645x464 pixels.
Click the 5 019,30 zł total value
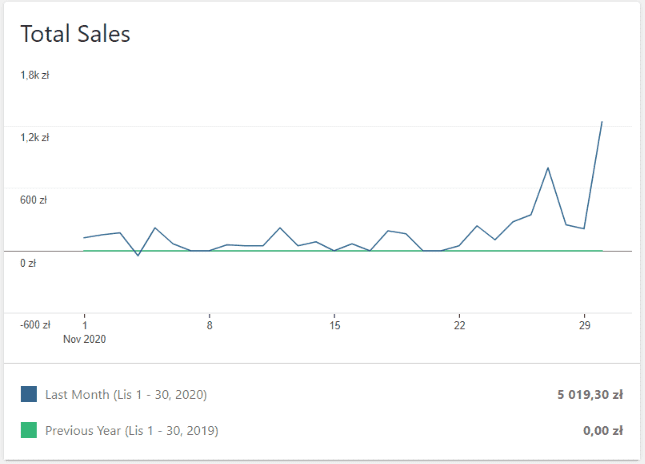pos(590,395)
